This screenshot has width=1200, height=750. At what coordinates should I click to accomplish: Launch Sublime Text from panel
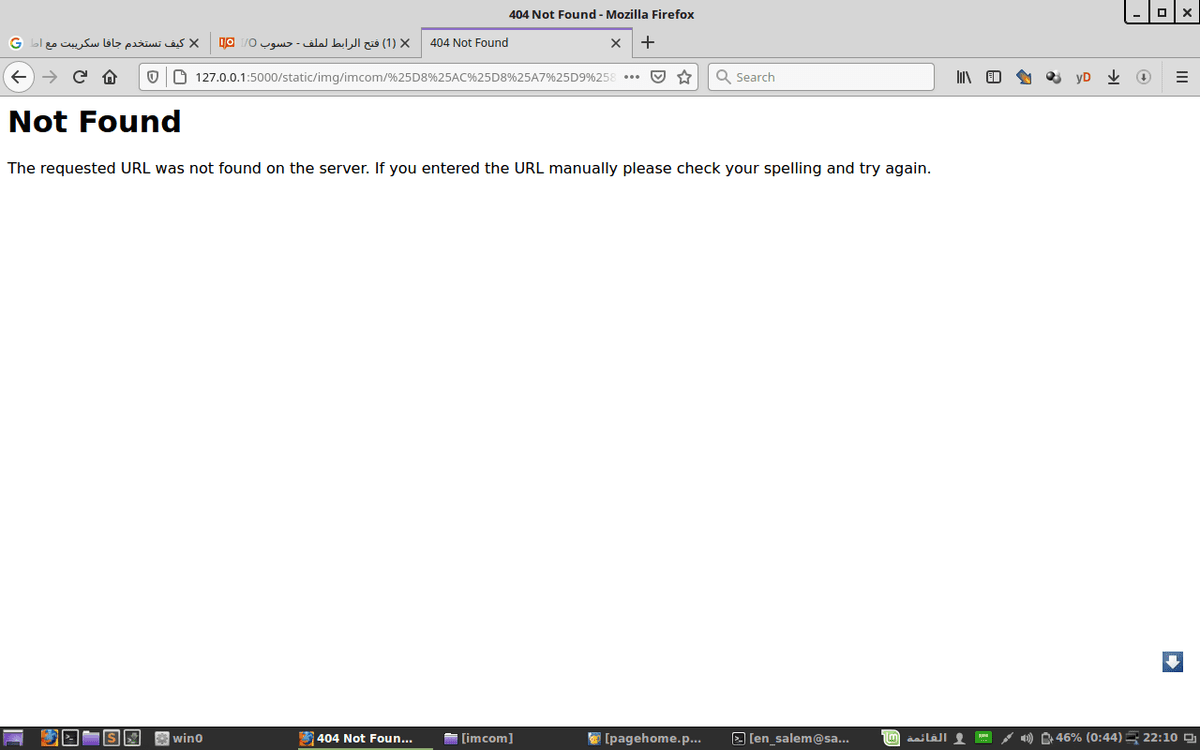111,738
